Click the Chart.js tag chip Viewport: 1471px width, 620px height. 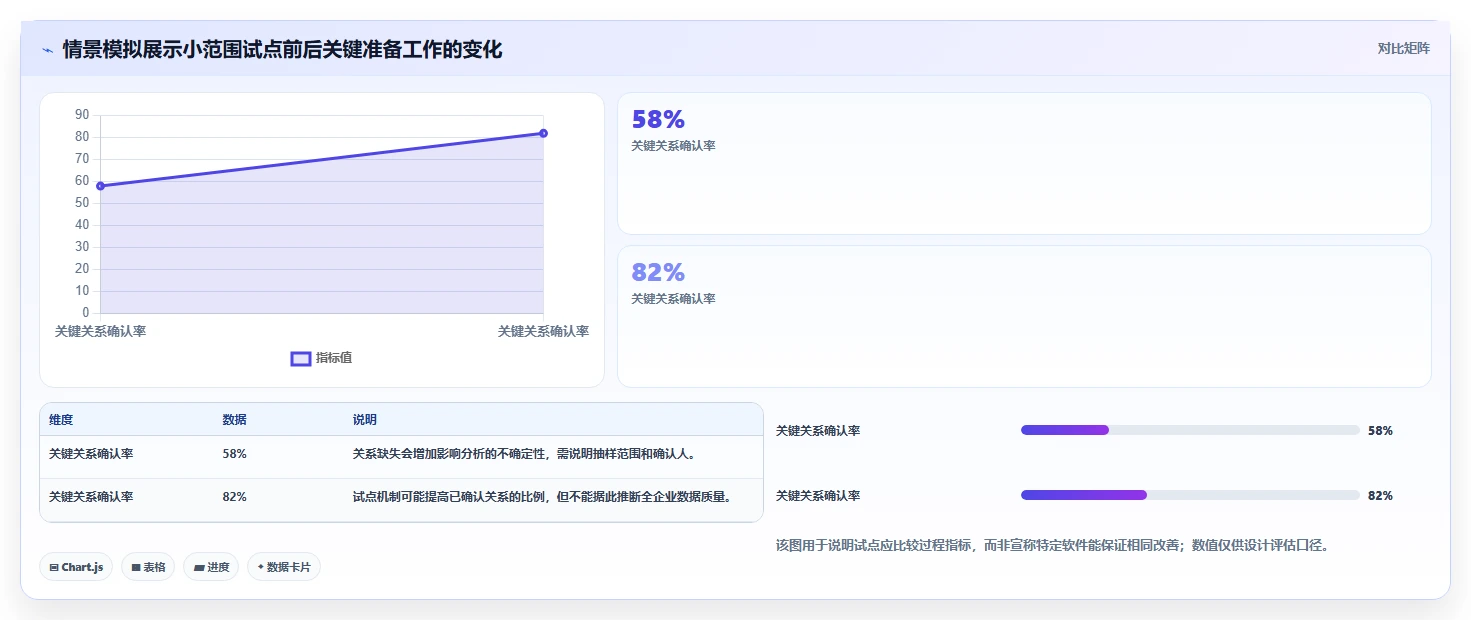pos(76,567)
